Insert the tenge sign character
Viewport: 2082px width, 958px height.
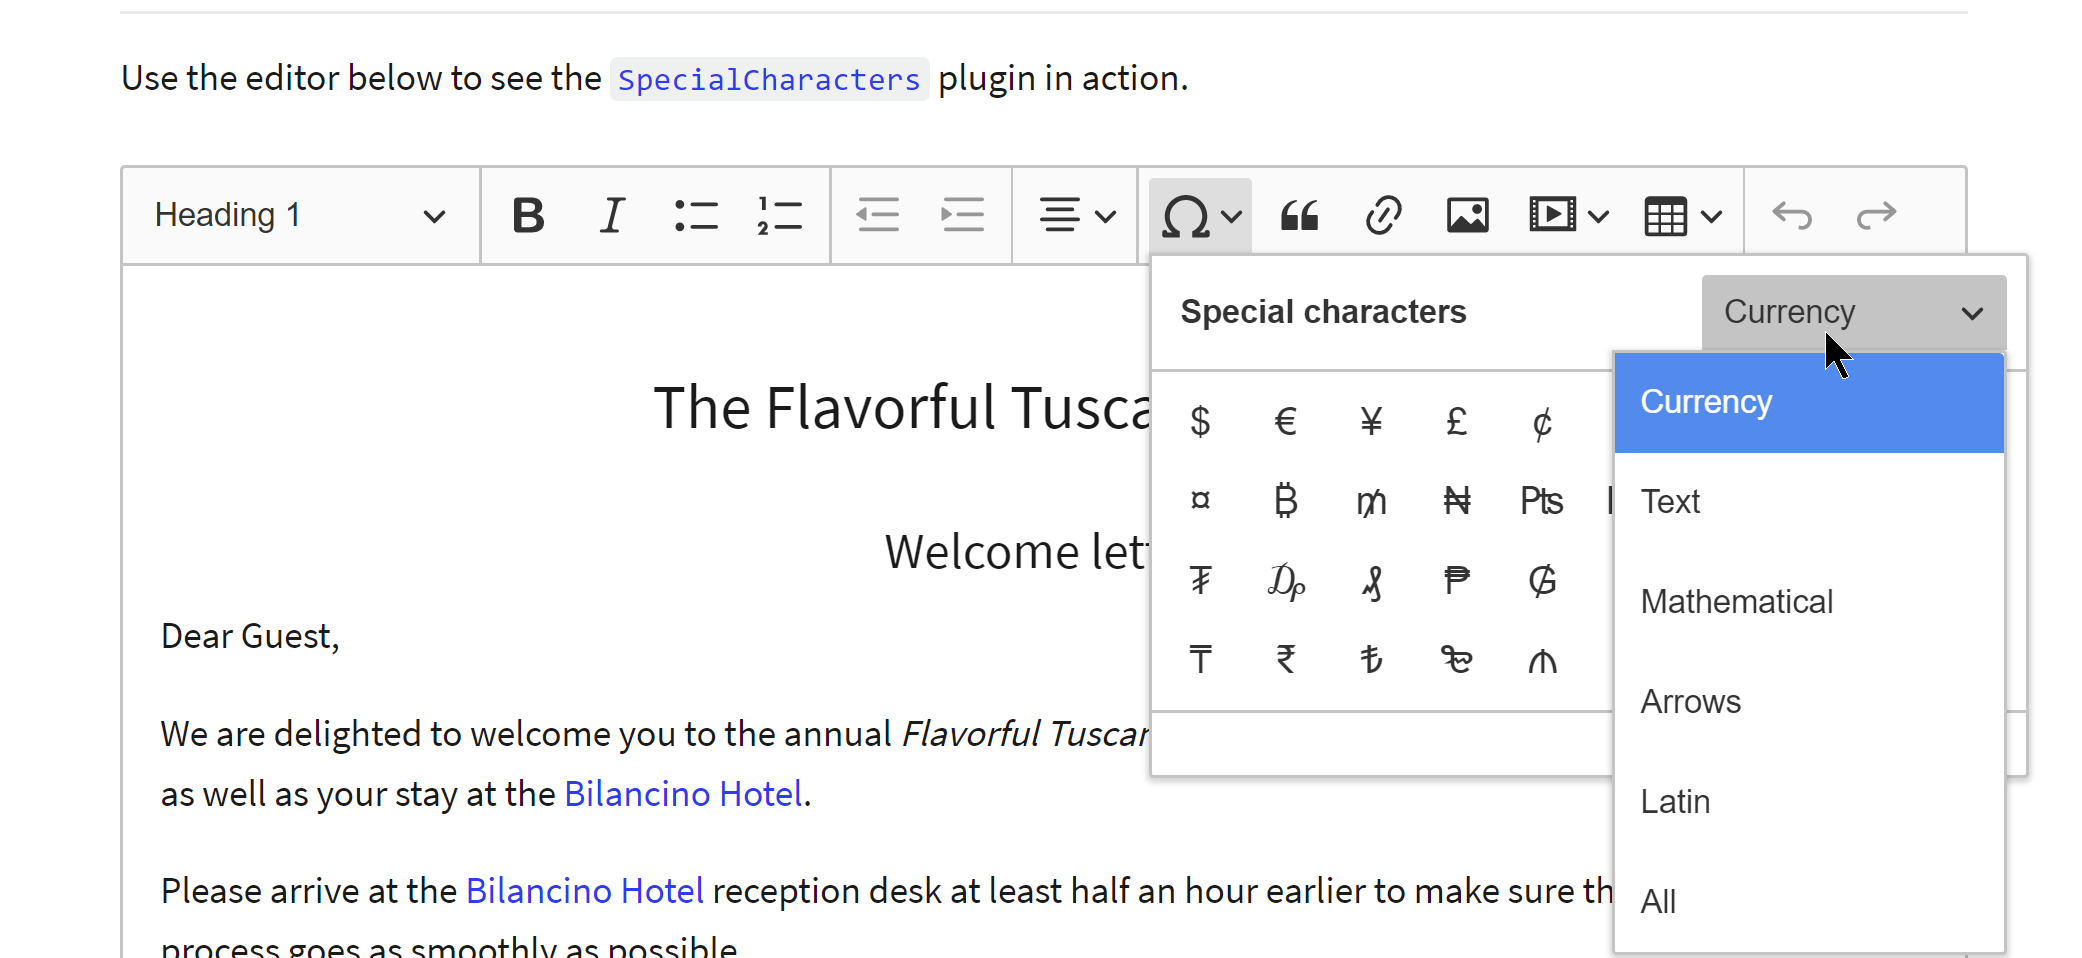click(x=1201, y=660)
